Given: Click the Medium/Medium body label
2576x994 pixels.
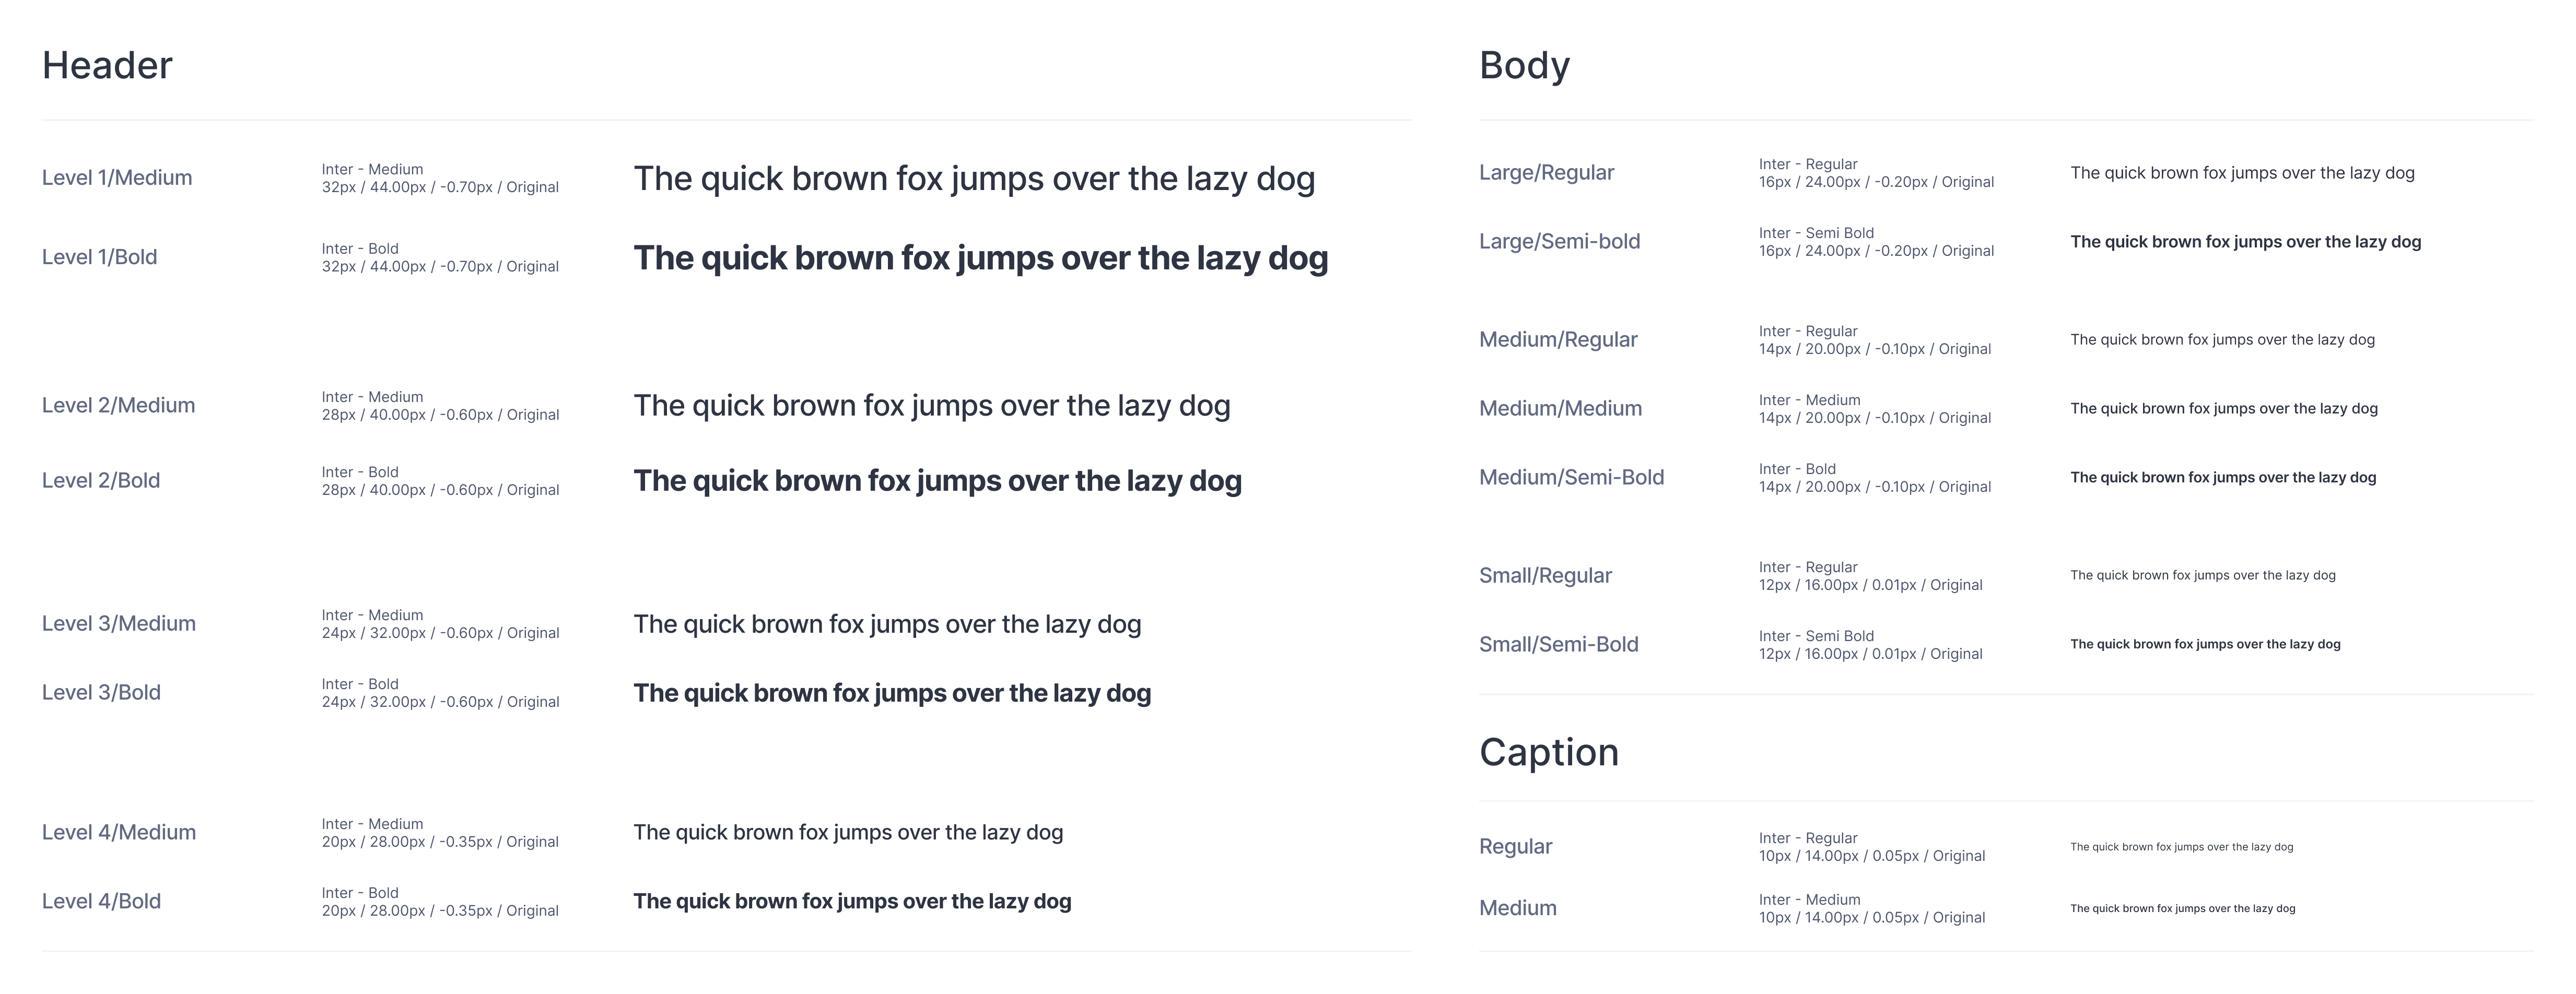Looking at the screenshot, I should tap(1560, 408).
